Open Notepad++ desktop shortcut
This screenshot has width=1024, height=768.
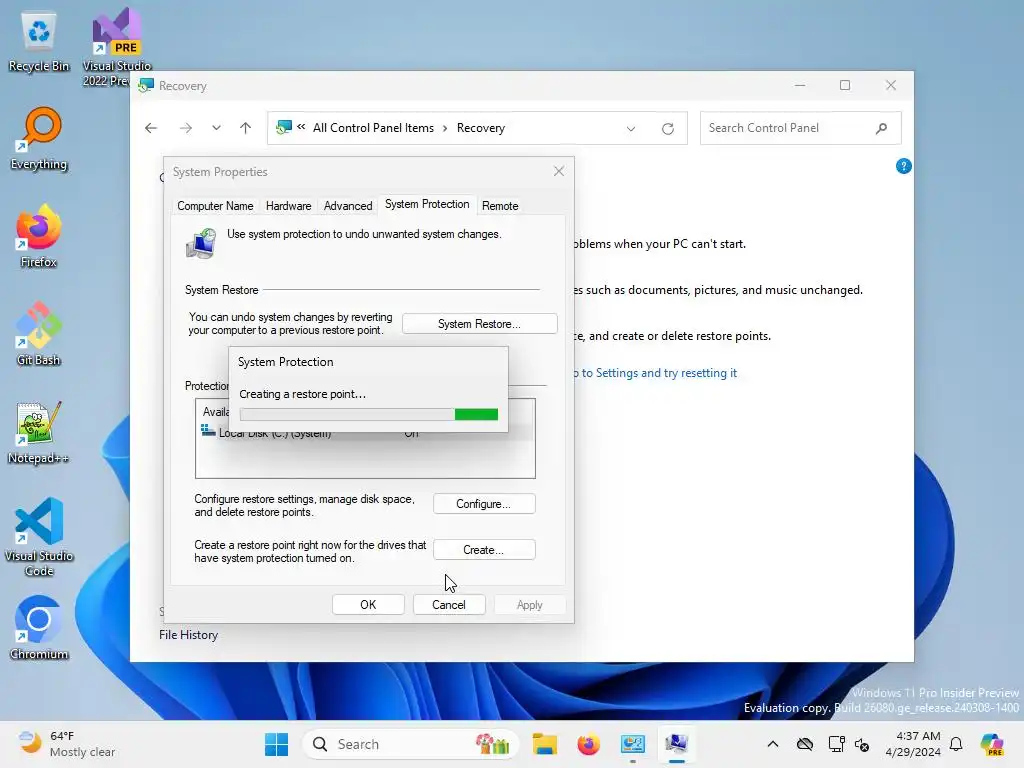(39, 432)
